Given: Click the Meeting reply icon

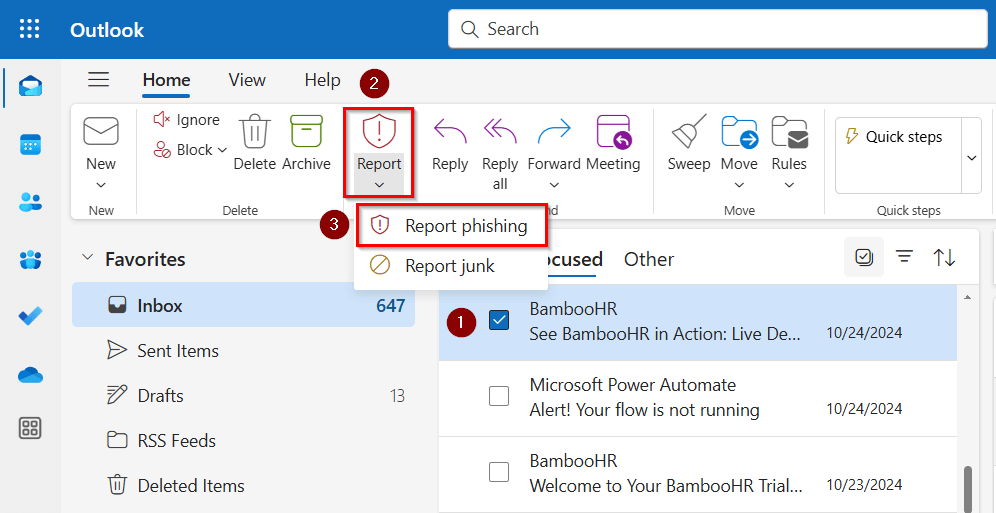Looking at the screenshot, I should pos(613,133).
